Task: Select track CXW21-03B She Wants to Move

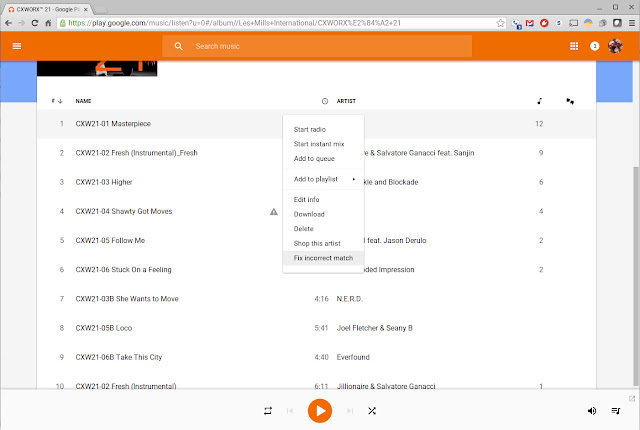Action: (127, 299)
